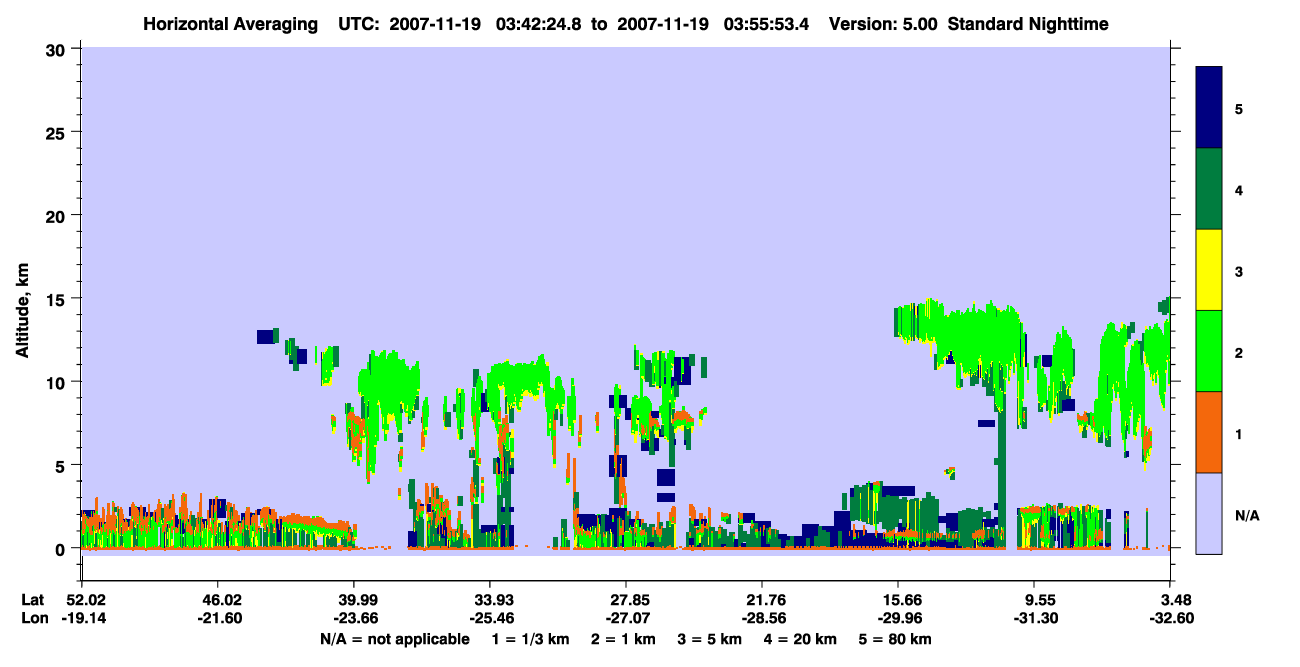Click the '2 = 1 km' key entry
Screen dimensions: 1300x667
(622, 639)
